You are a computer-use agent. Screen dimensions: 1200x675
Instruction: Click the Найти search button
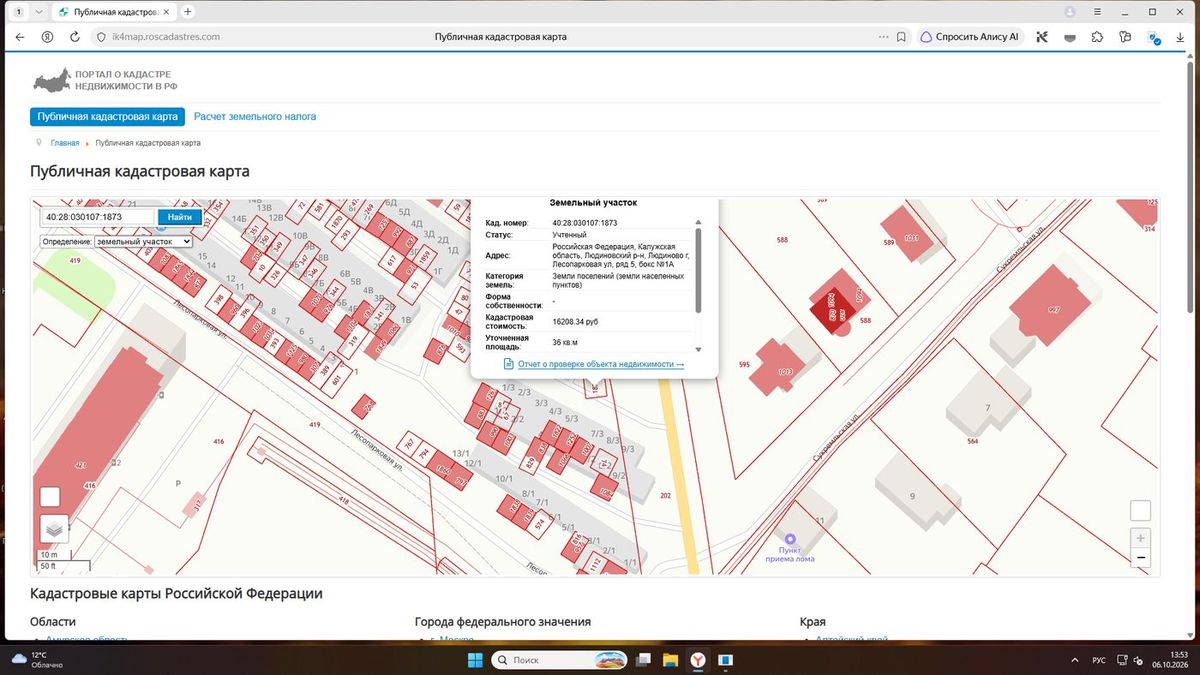point(180,217)
